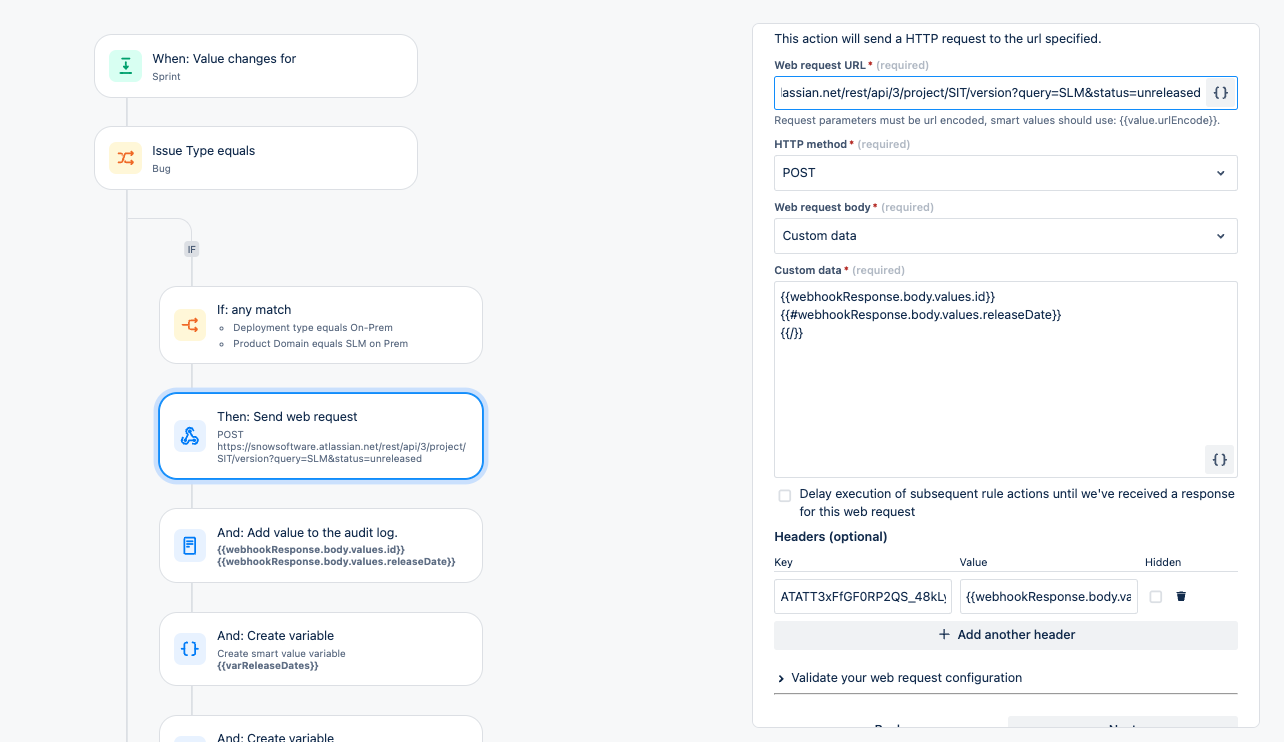This screenshot has width=1284, height=742.
Task: Select the audit log action icon
Action: (x=189, y=545)
